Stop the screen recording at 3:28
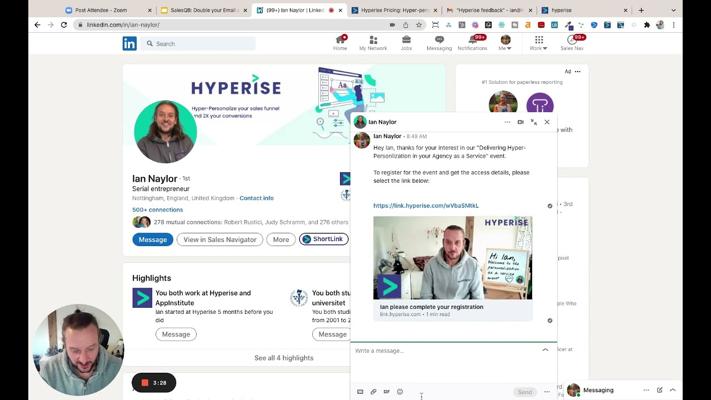Viewport: 711px width, 400px height. pos(145,382)
